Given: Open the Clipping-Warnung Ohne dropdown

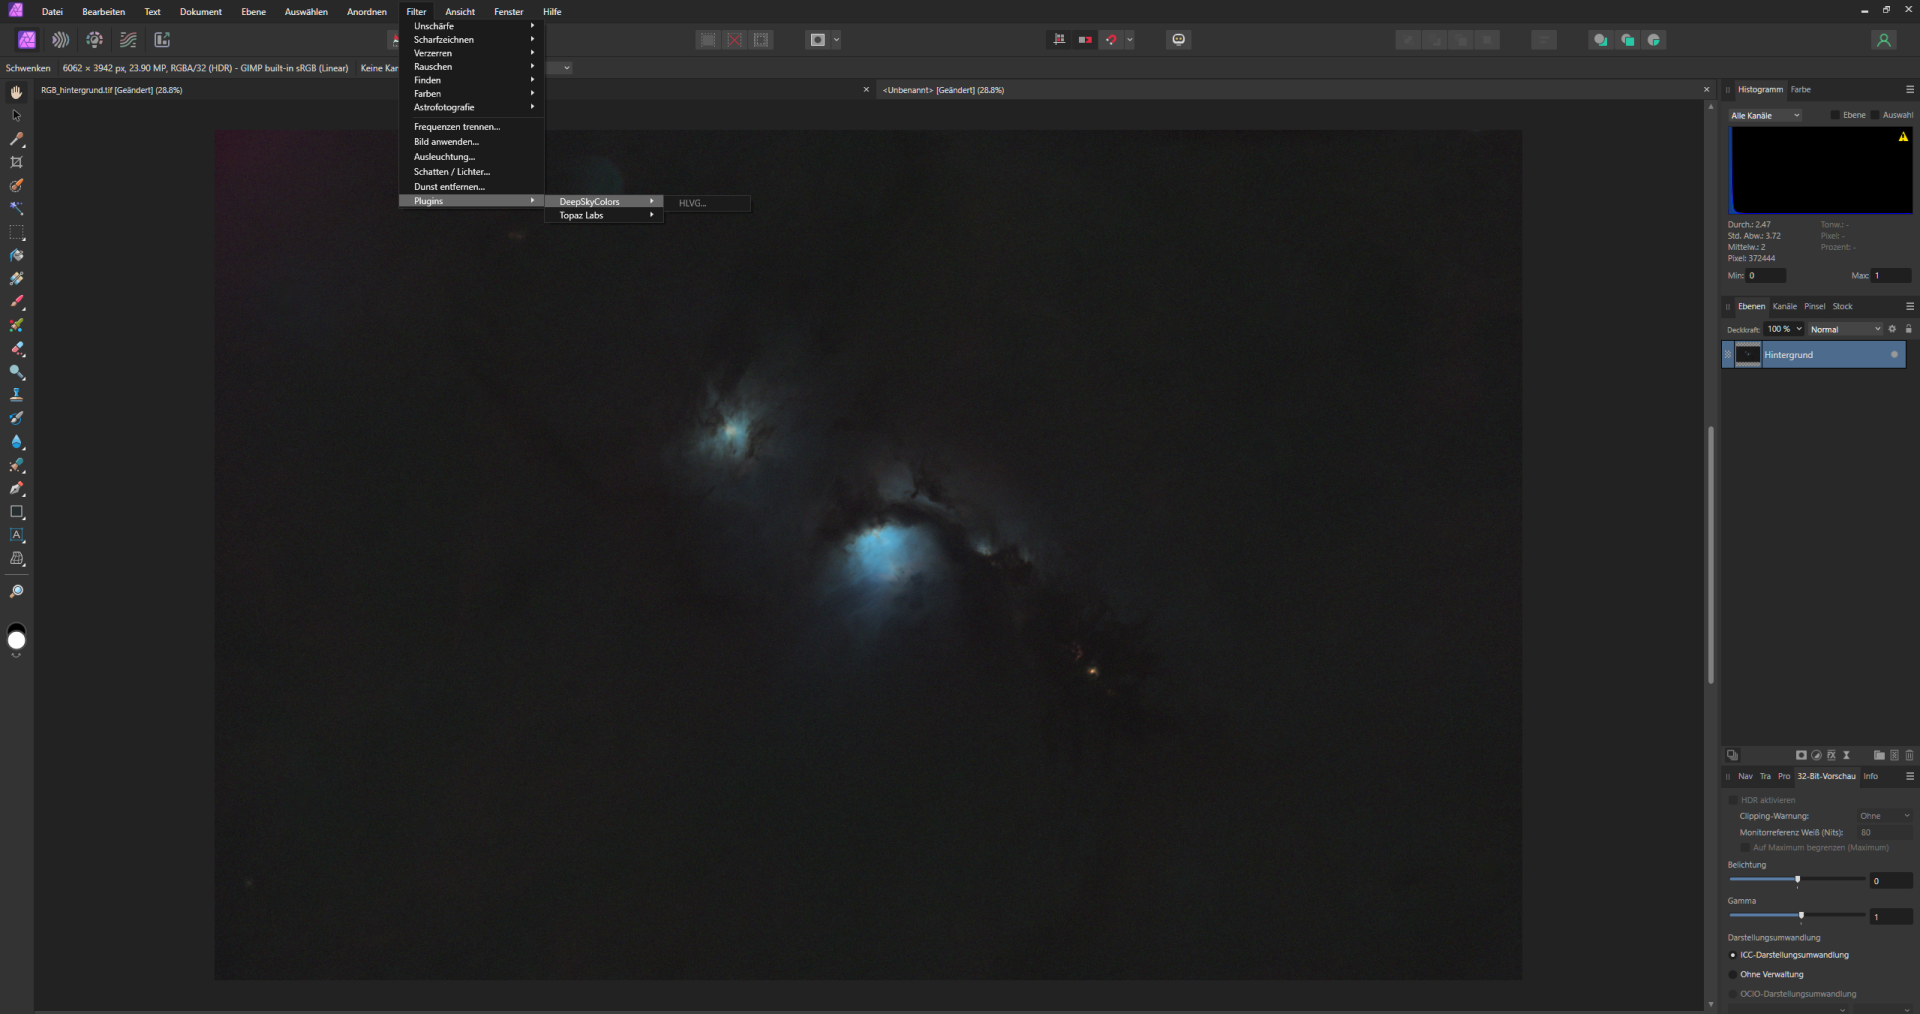Looking at the screenshot, I should click(1885, 816).
